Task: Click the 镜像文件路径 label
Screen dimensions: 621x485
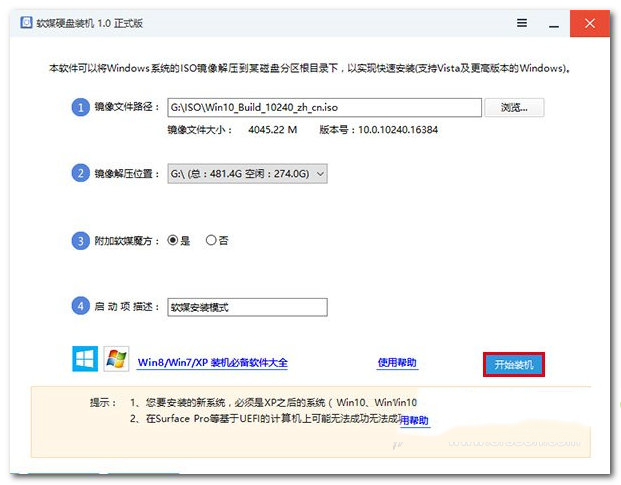Action: 127,107
